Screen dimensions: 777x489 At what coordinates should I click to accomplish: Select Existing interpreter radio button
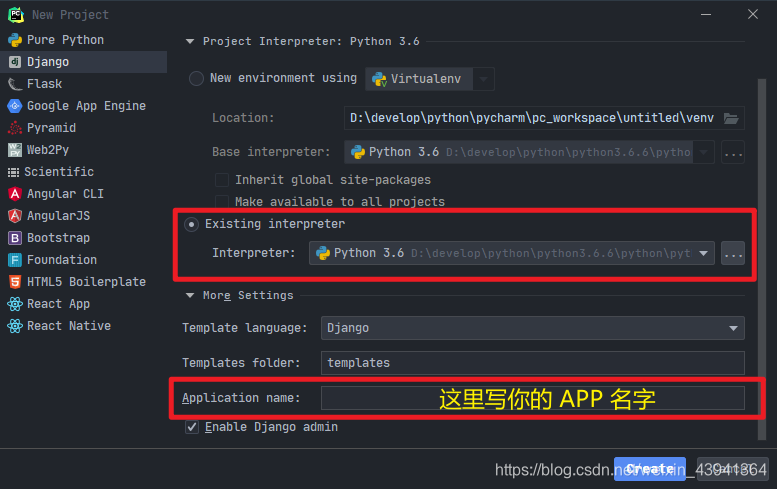pos(191,224)
